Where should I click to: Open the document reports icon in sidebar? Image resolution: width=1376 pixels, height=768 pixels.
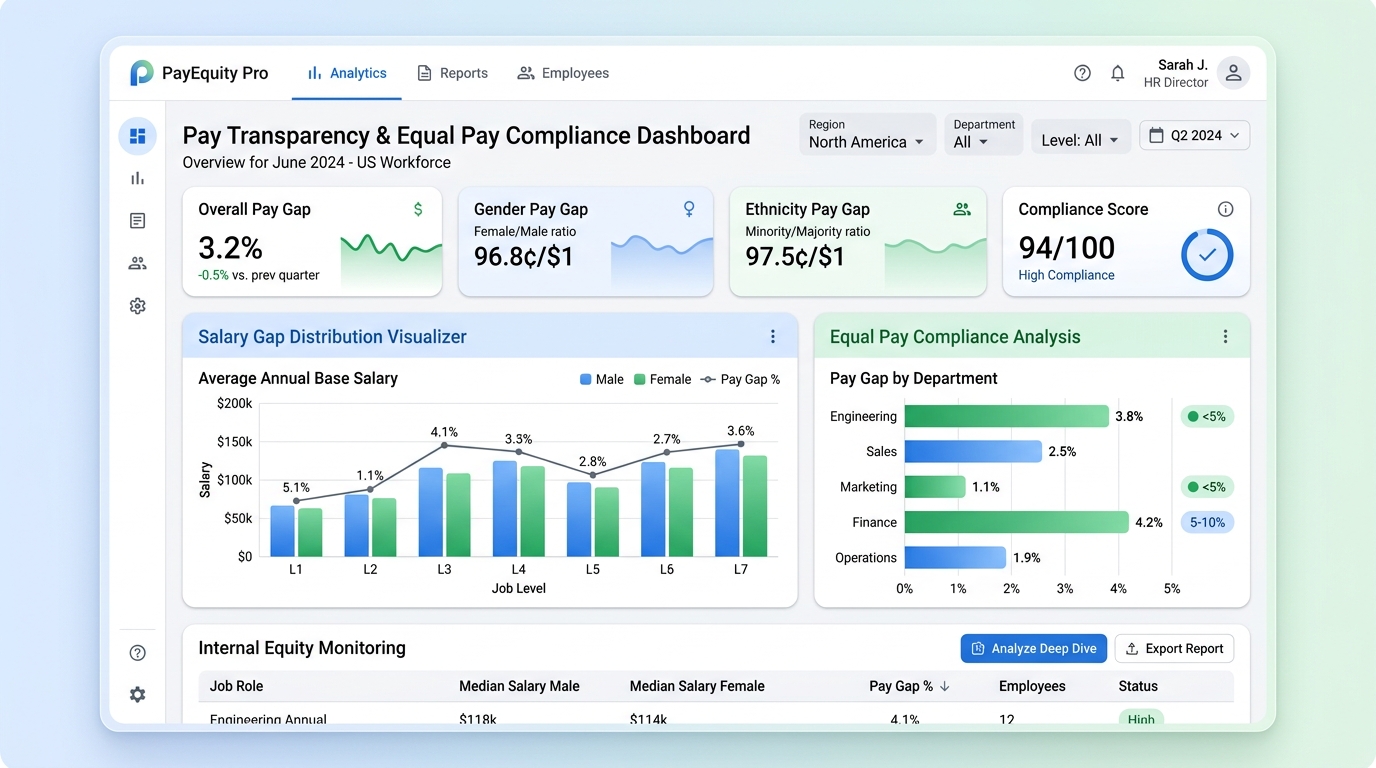tap(137, 221)
